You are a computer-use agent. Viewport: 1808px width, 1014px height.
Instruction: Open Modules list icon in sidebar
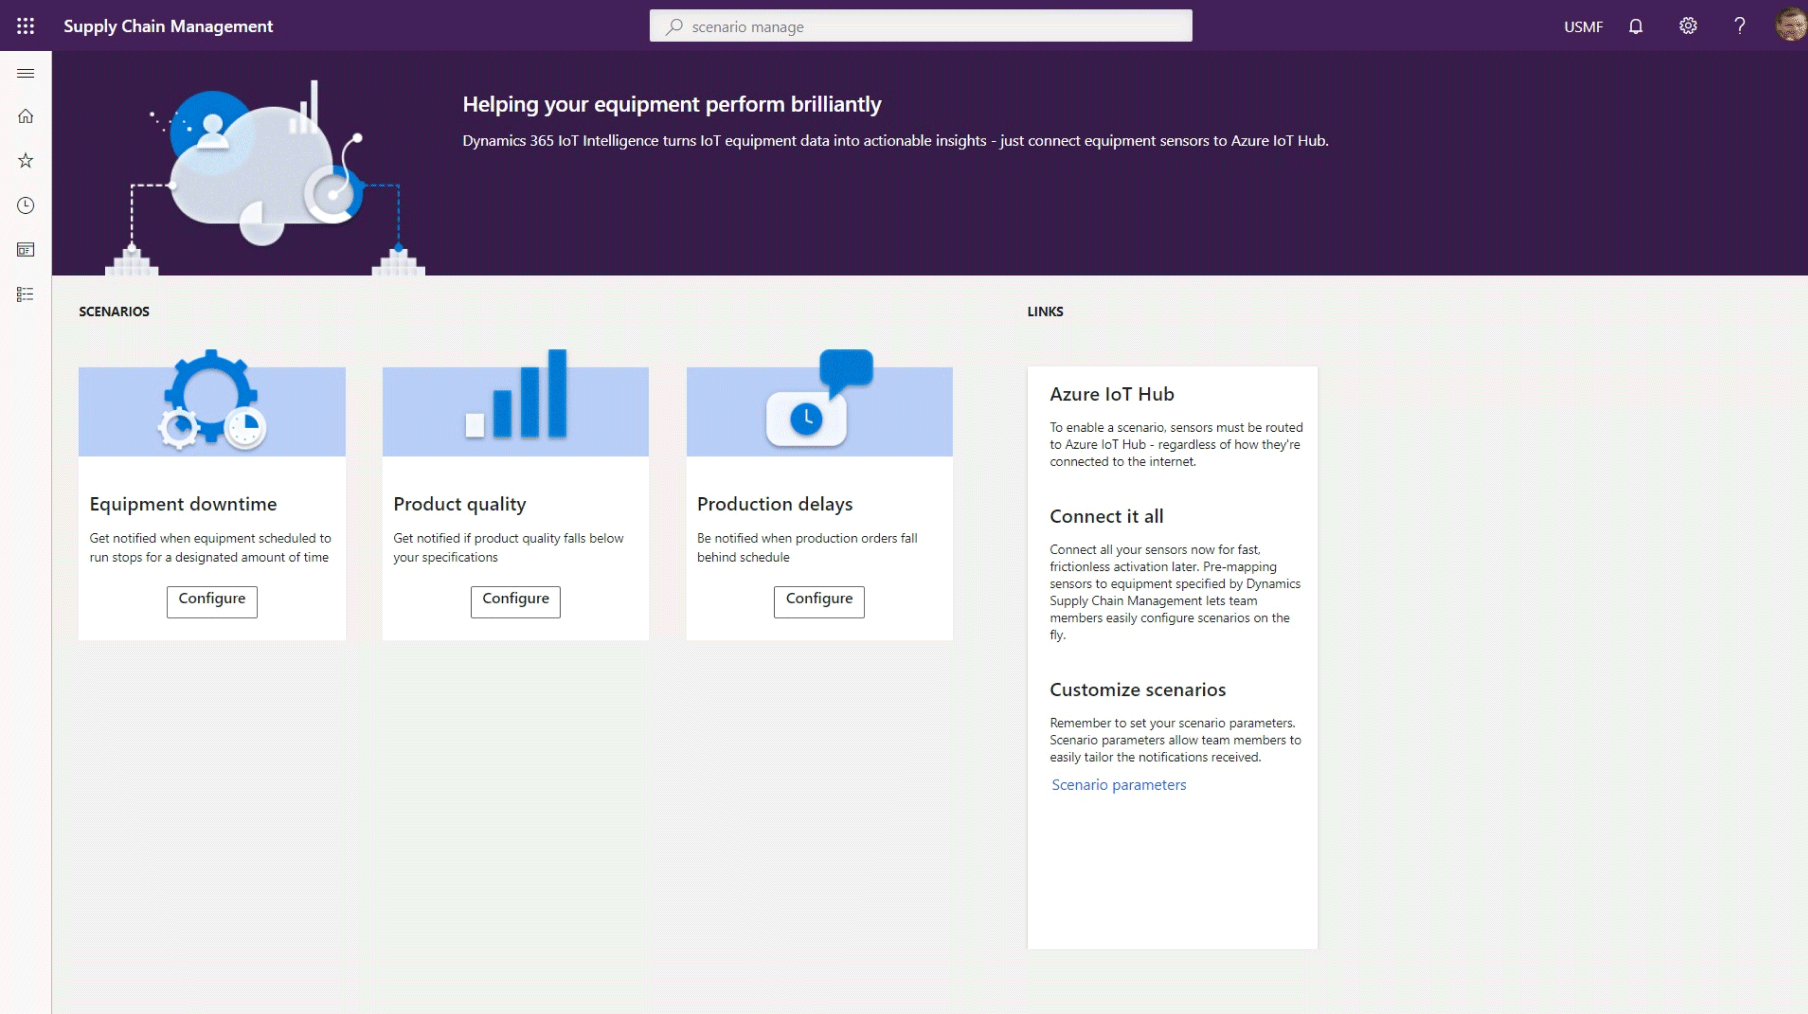pos(26,294)
